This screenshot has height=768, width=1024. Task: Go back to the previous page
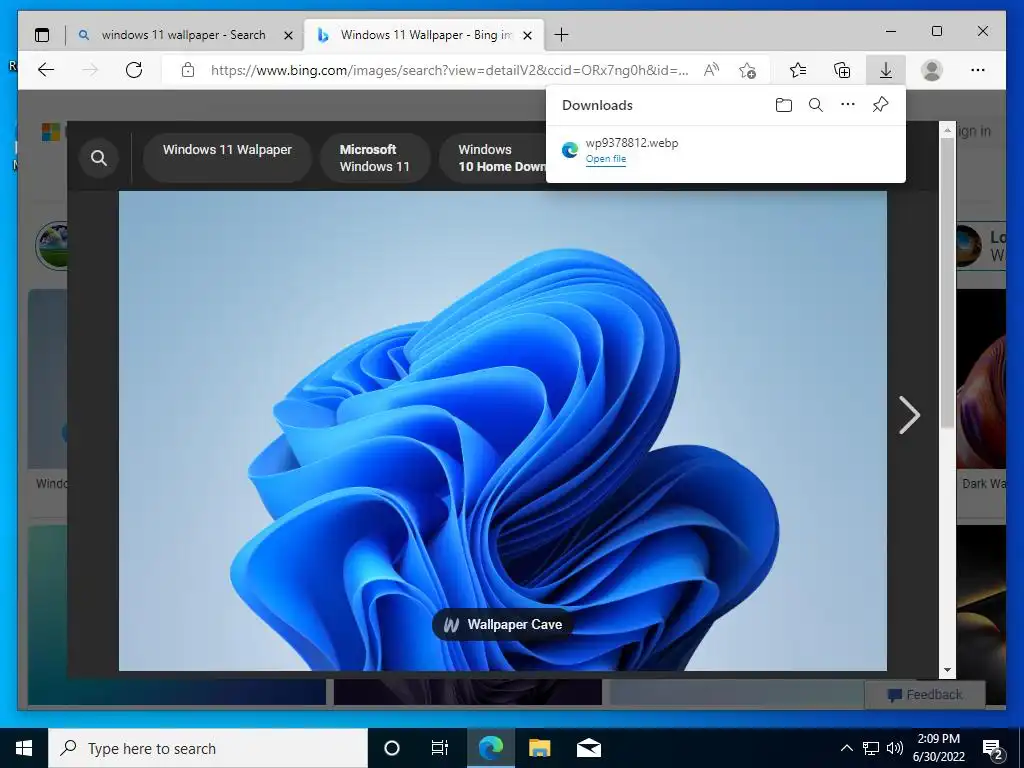46,70
